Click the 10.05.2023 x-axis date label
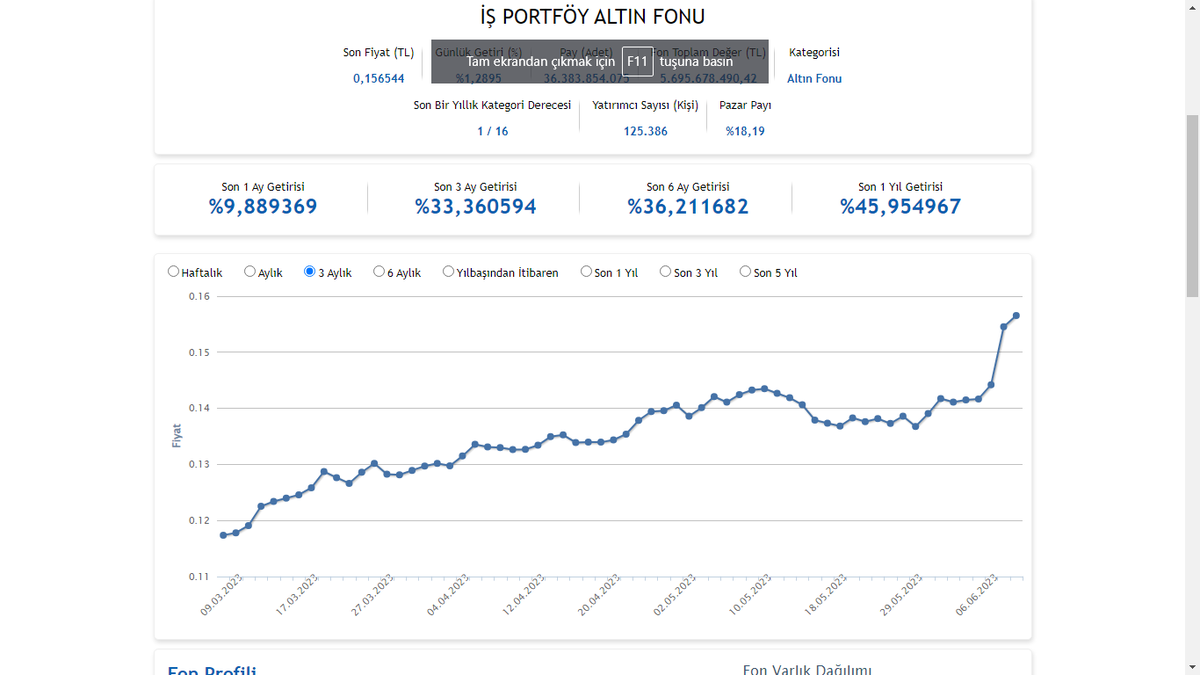The image size is (1200, 675). (x=751, y=596)
